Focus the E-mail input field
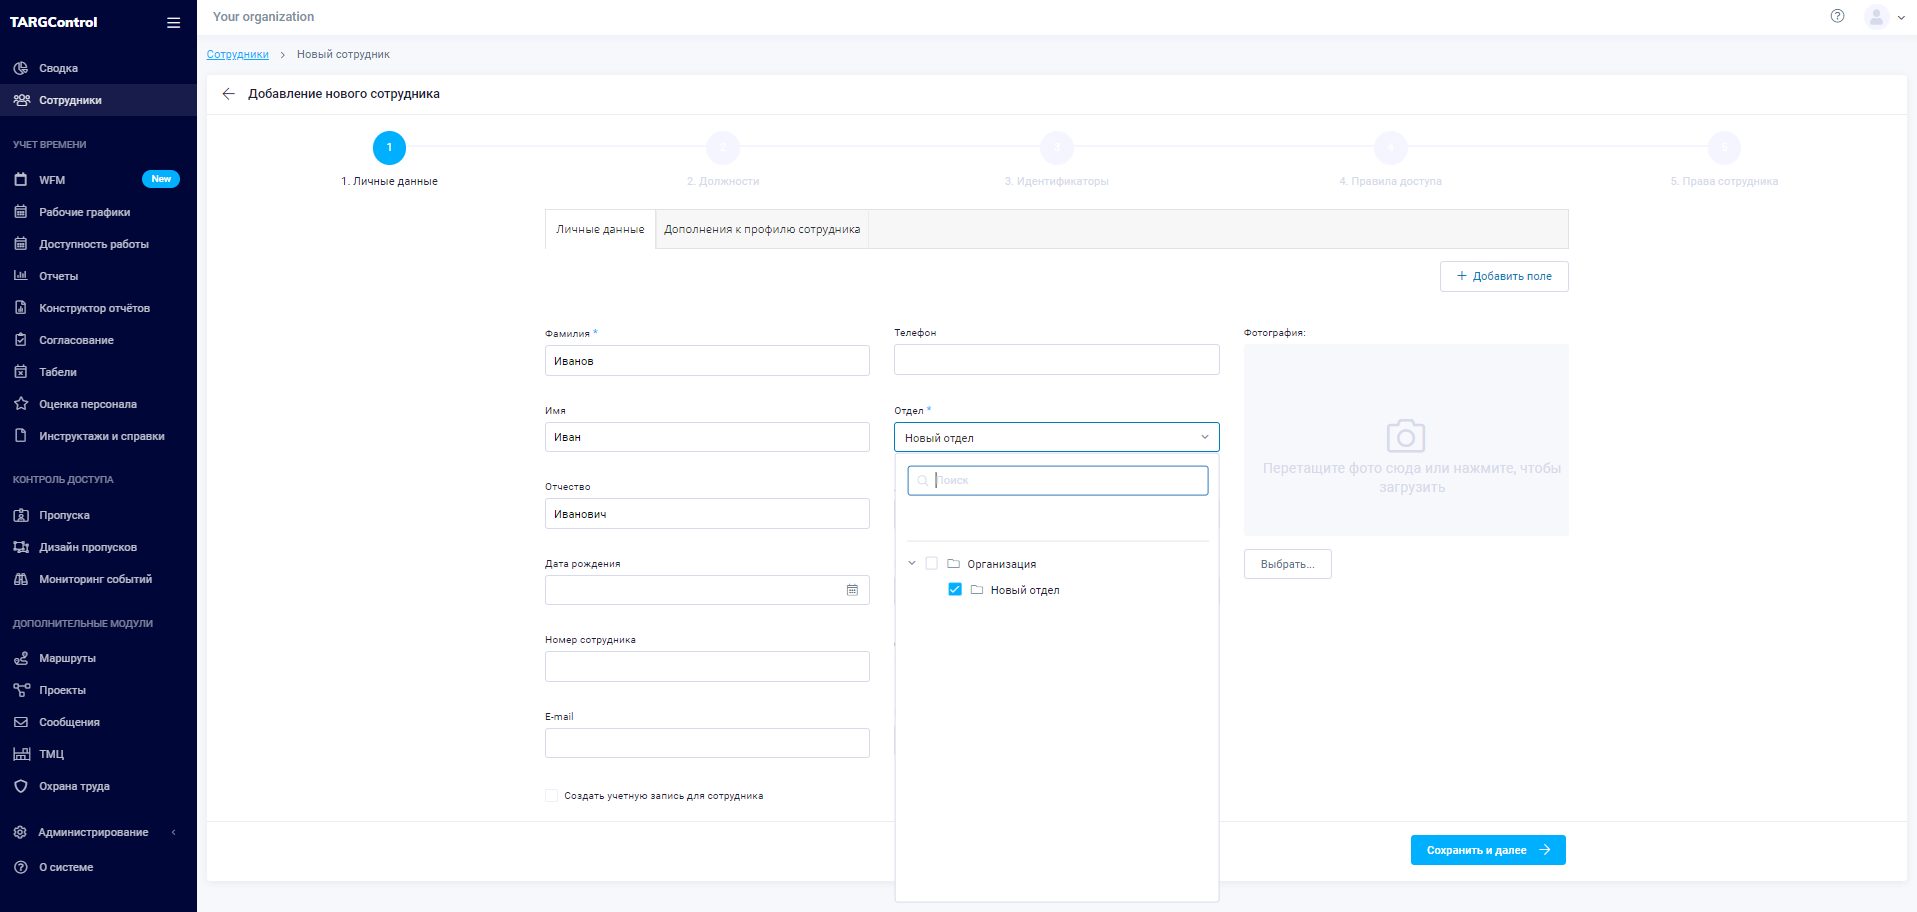Image resolution: width=1917 pixels, height=912 pixels. 707,743
